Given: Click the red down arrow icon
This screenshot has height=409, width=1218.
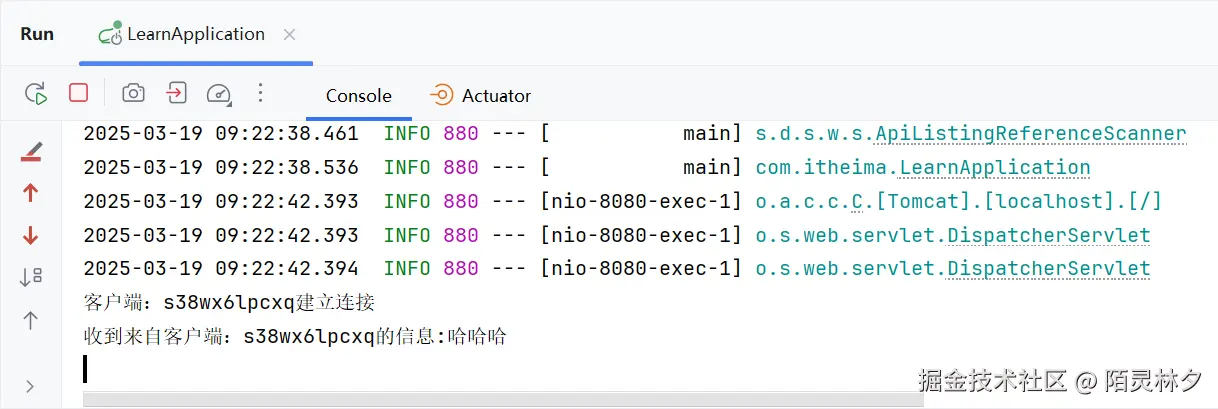Looking at the screenshot, I should click(31, 236).
